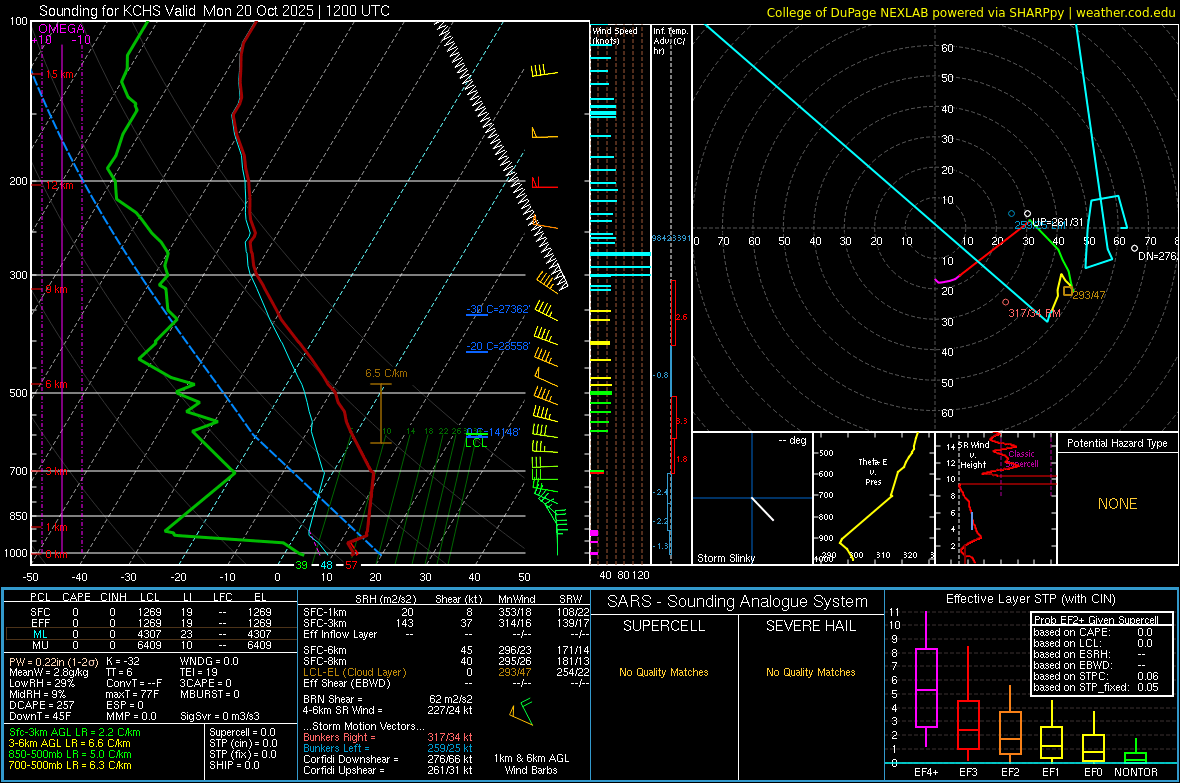
Task: Click the Theta-E v. Pres label
Action: tap(873, 471)
